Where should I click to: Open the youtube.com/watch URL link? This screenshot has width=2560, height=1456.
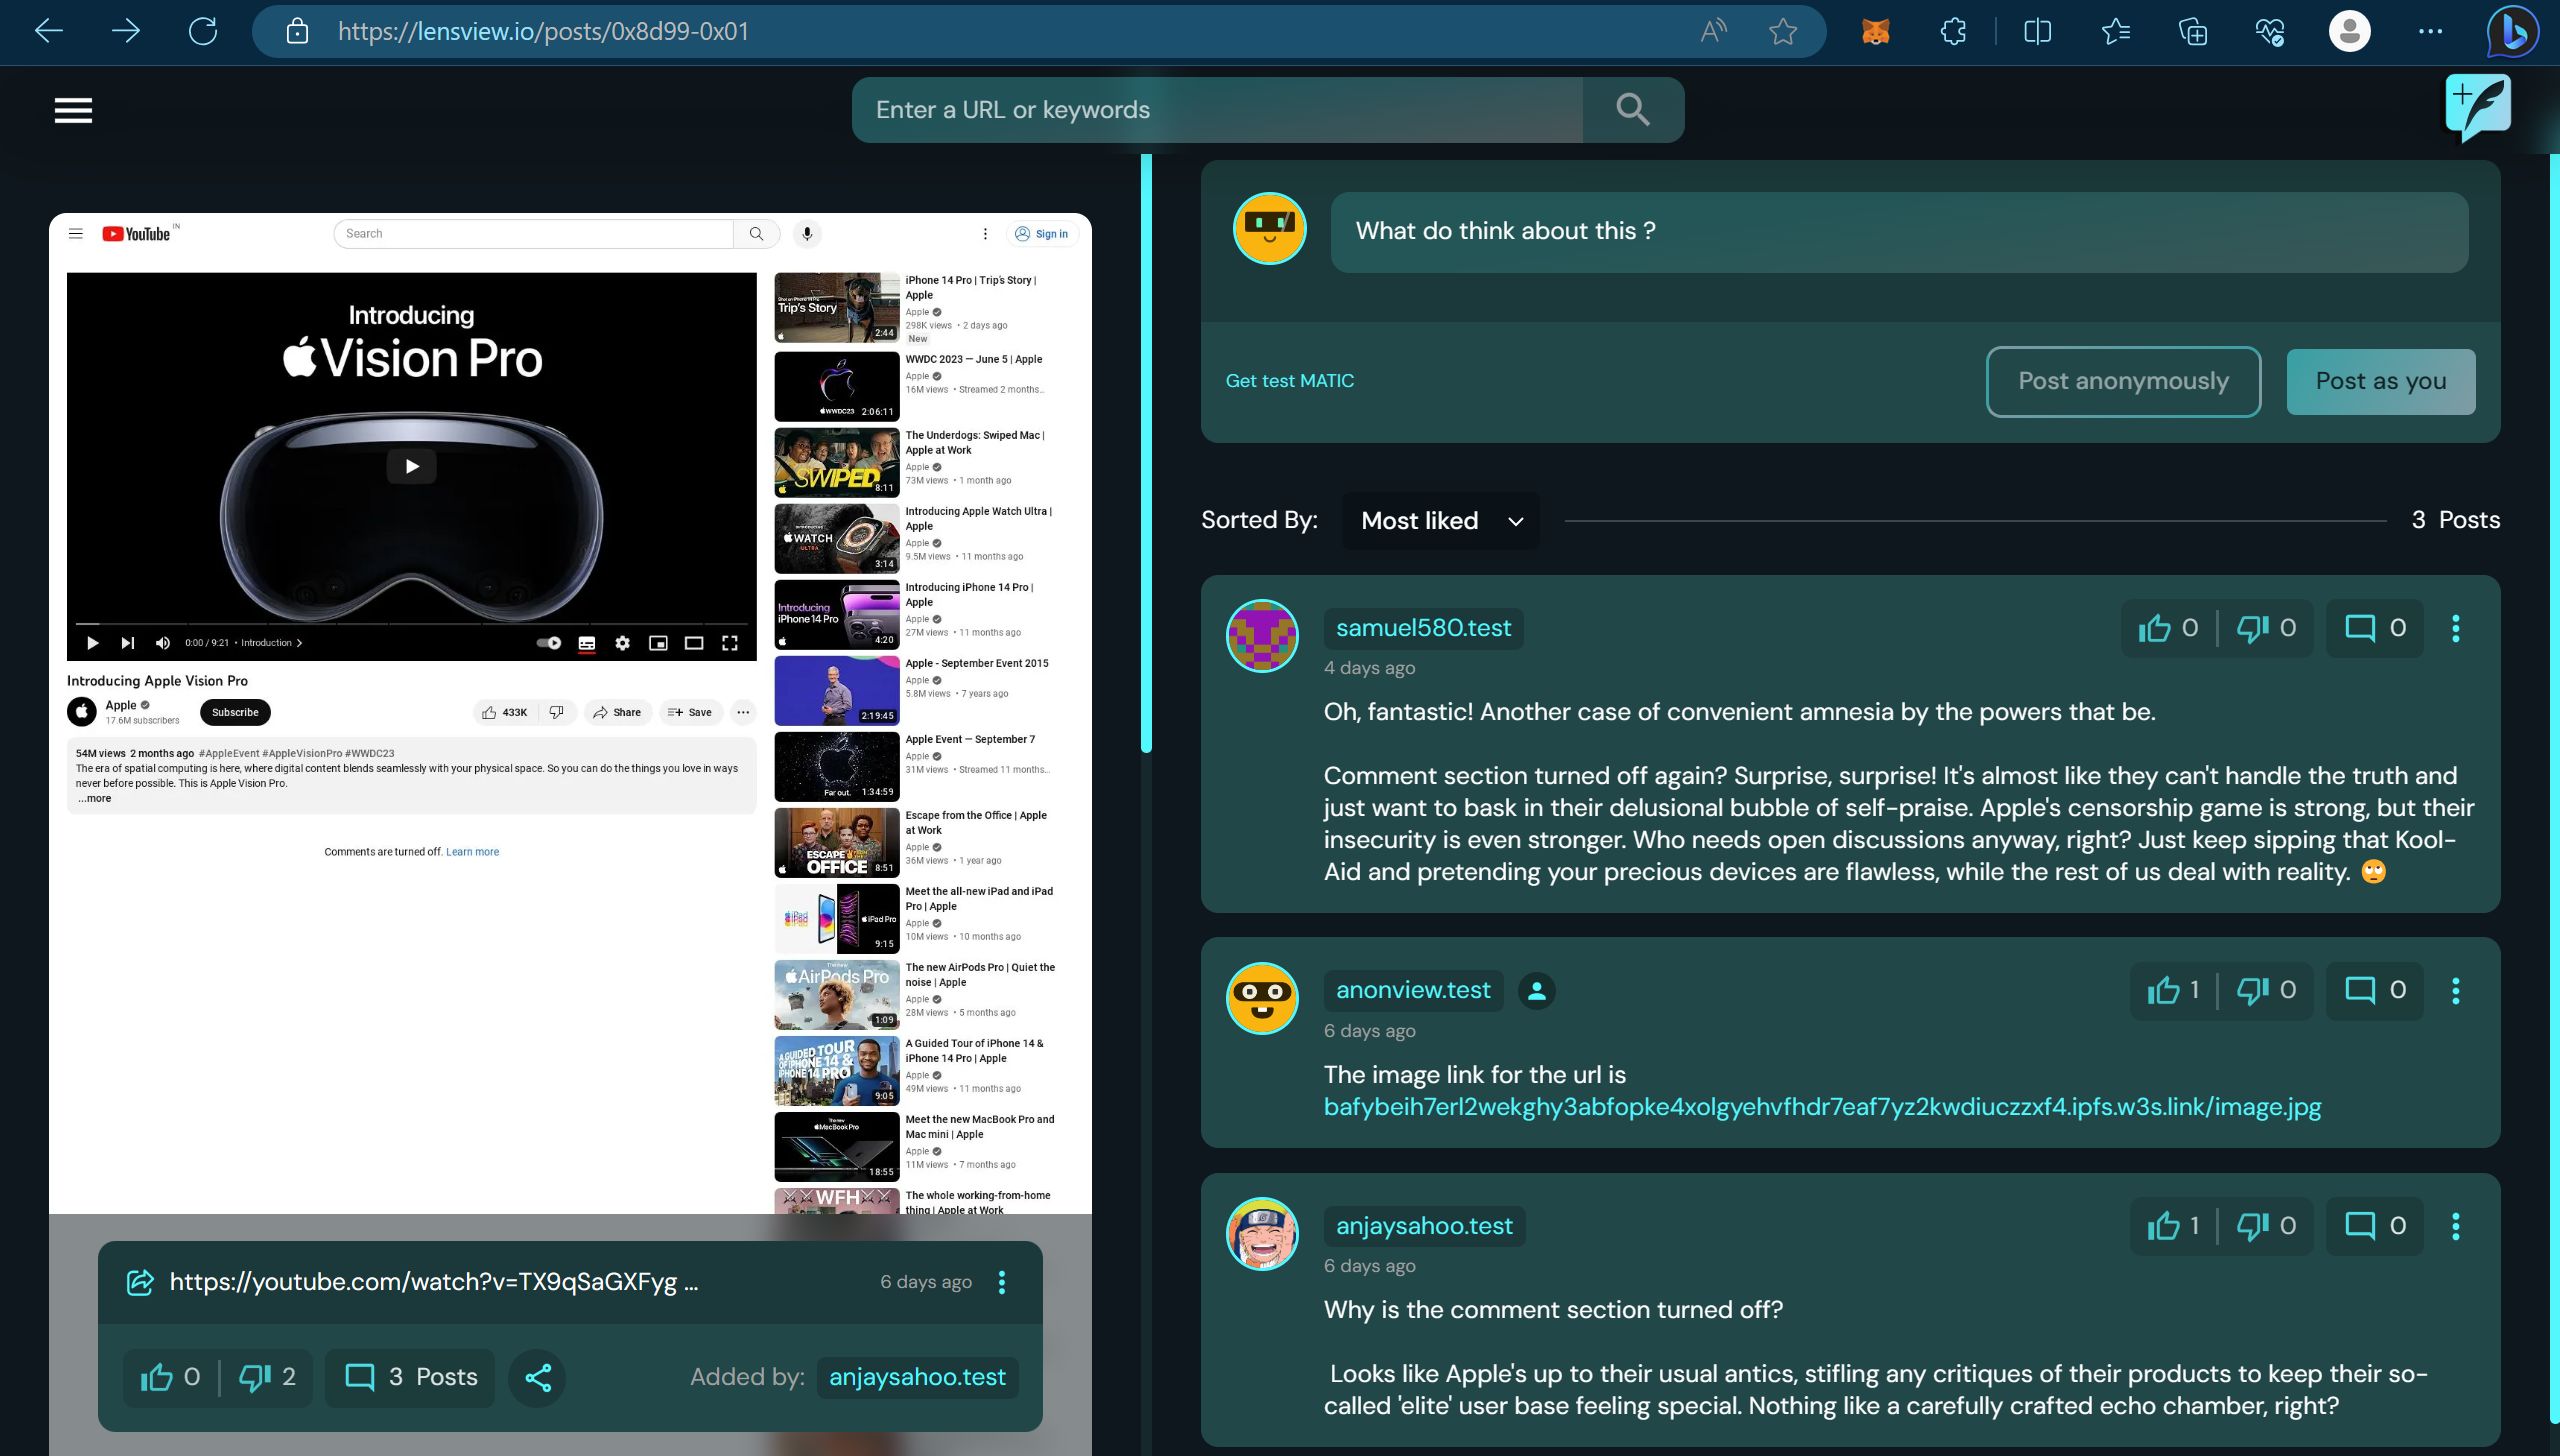tap(433, 1282)
